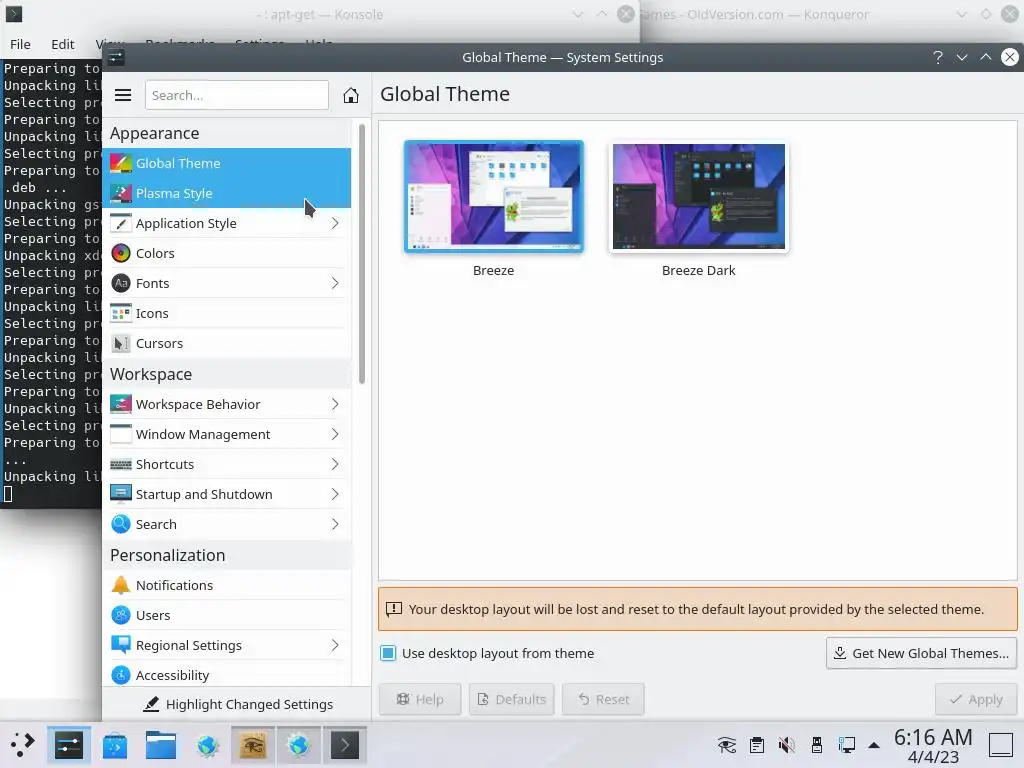Screen dimensions: 1024x768
Task: Open Discover software center from taskbar
Action: 115,744
